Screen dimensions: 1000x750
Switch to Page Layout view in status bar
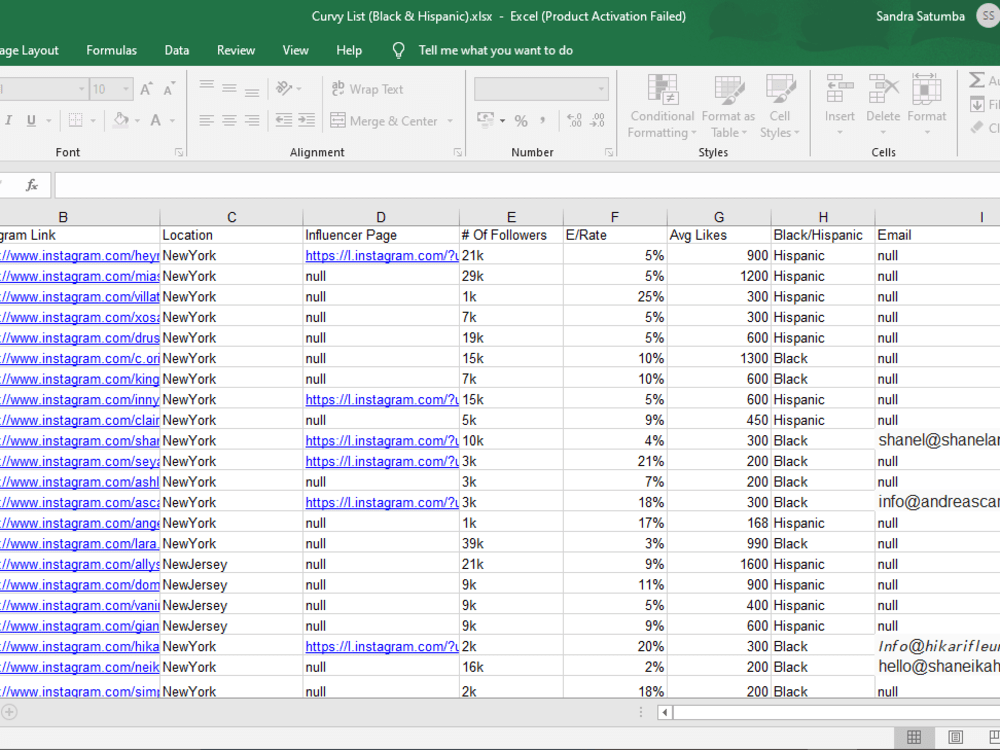click(x=955, y=738)
